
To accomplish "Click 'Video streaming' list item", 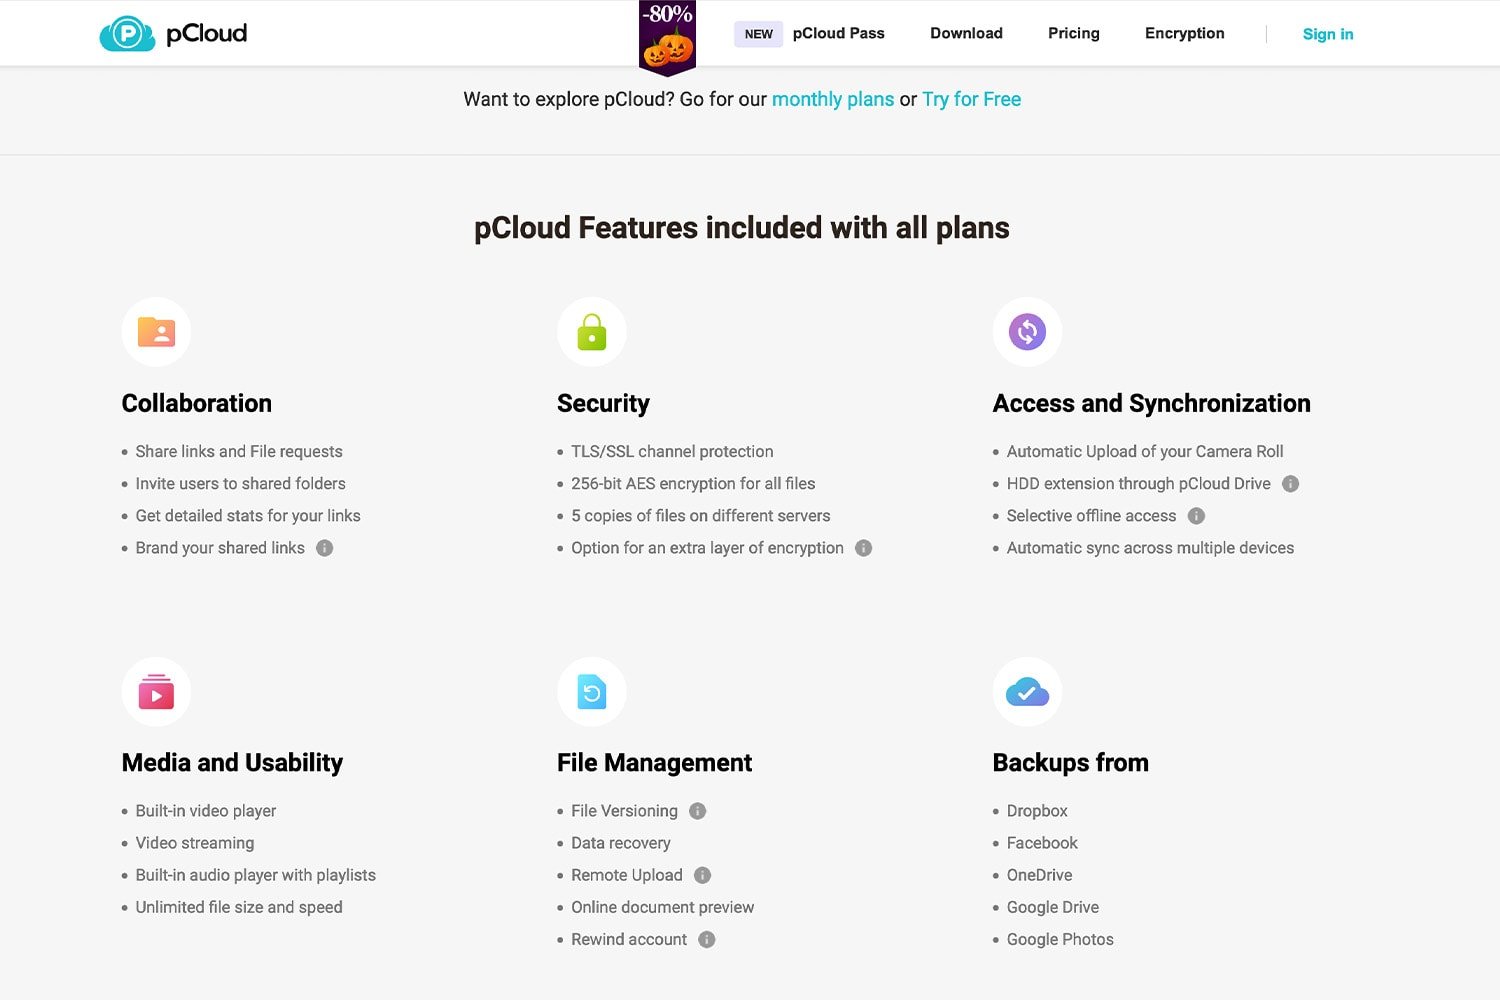I will click(x=195, y=843).
